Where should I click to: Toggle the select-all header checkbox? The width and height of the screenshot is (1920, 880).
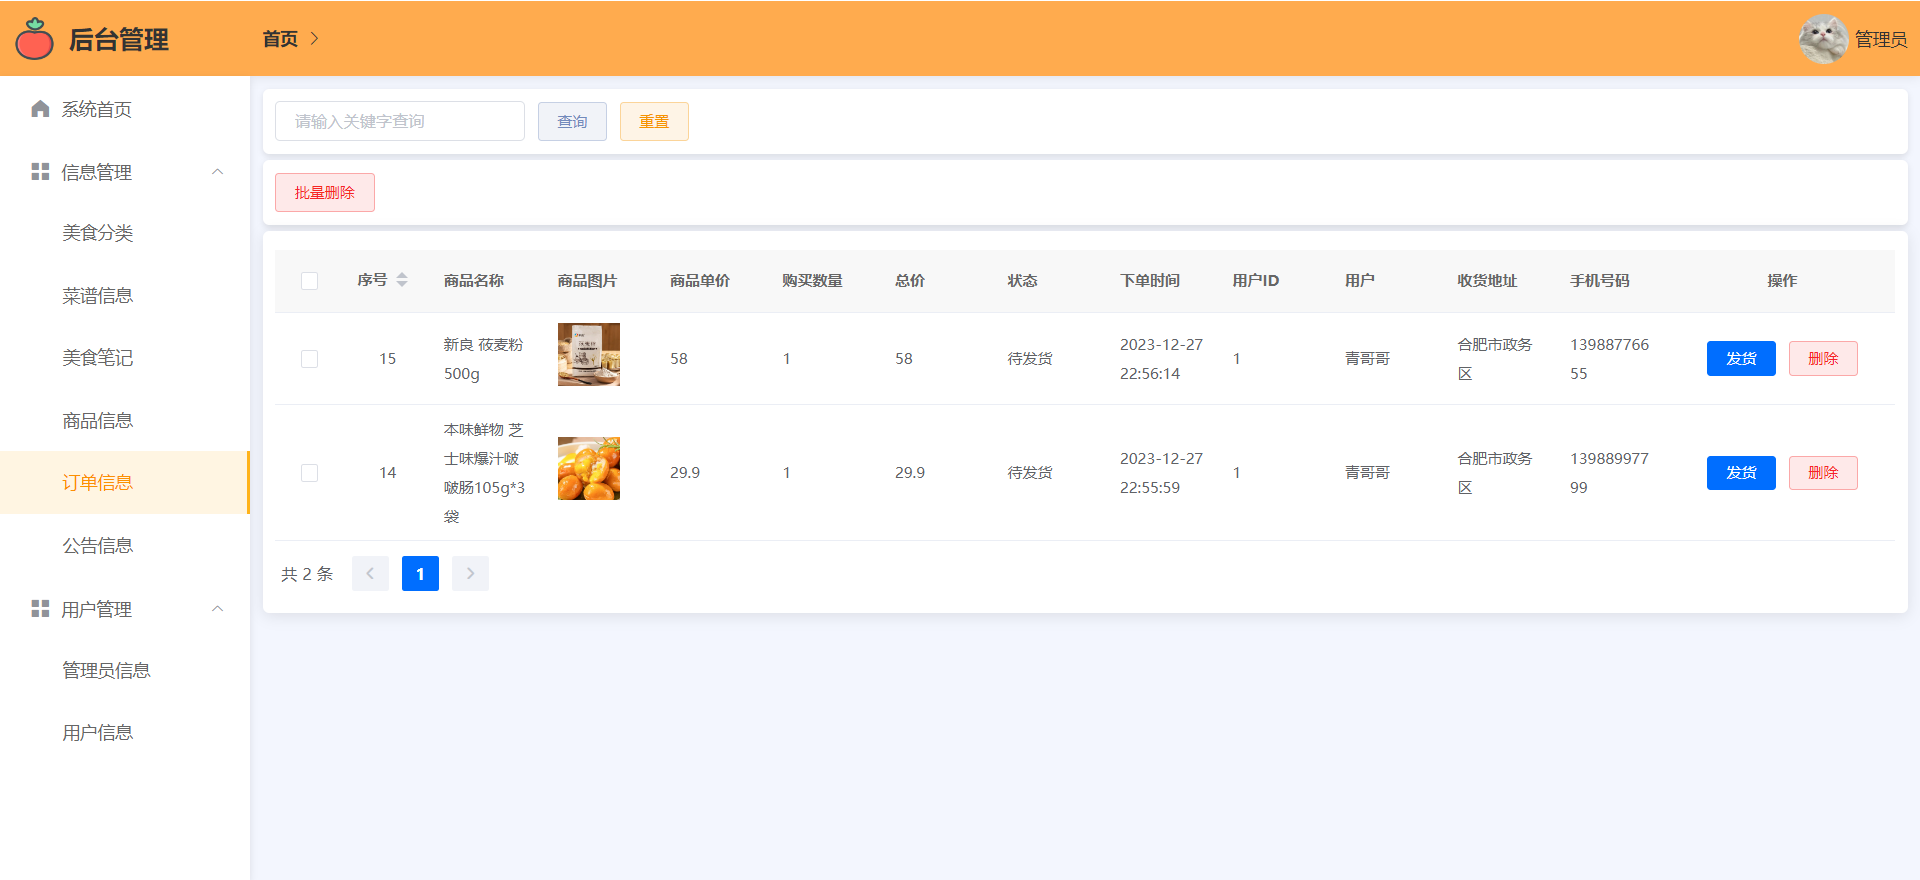point(310,281)
